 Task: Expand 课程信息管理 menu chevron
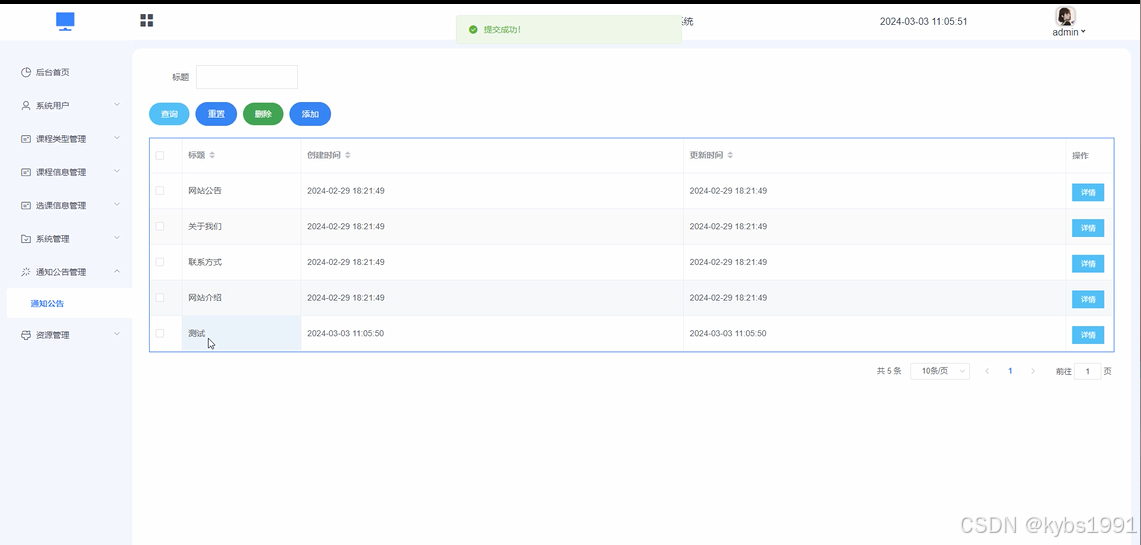(117, 172)
